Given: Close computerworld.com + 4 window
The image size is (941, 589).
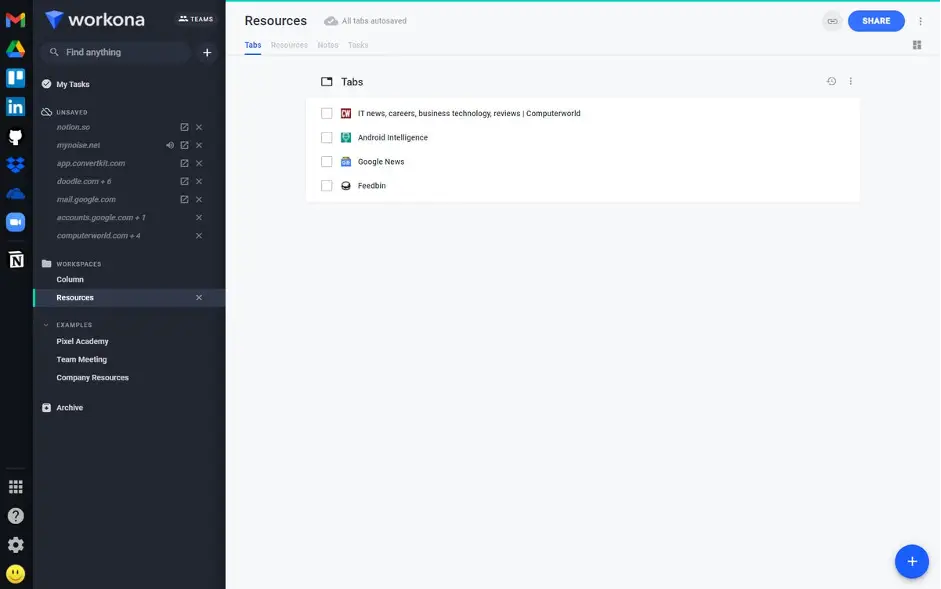Looking at the screenshot, I should point(199,235).
